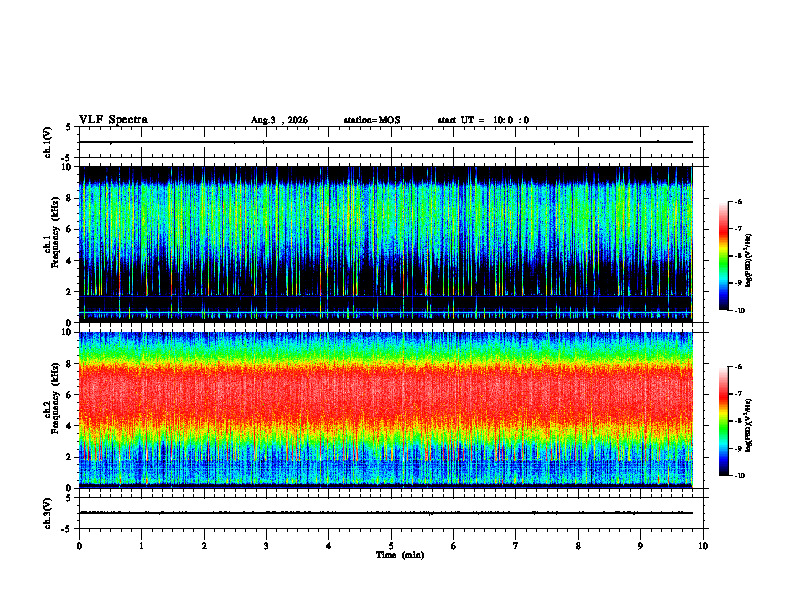Image resolution: width=792 pixels, height=612 pixels.
Task: Click the ch.2 frequency axis "4" tick label
Action: click(70, 426)
